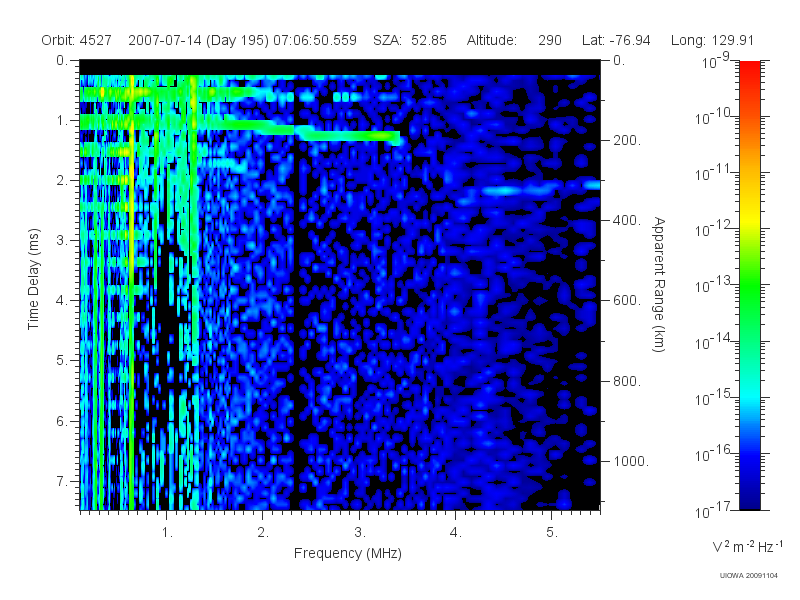
Task: Click the date '2007-07-14 (Day 195)' text
Action: (198, 40)
